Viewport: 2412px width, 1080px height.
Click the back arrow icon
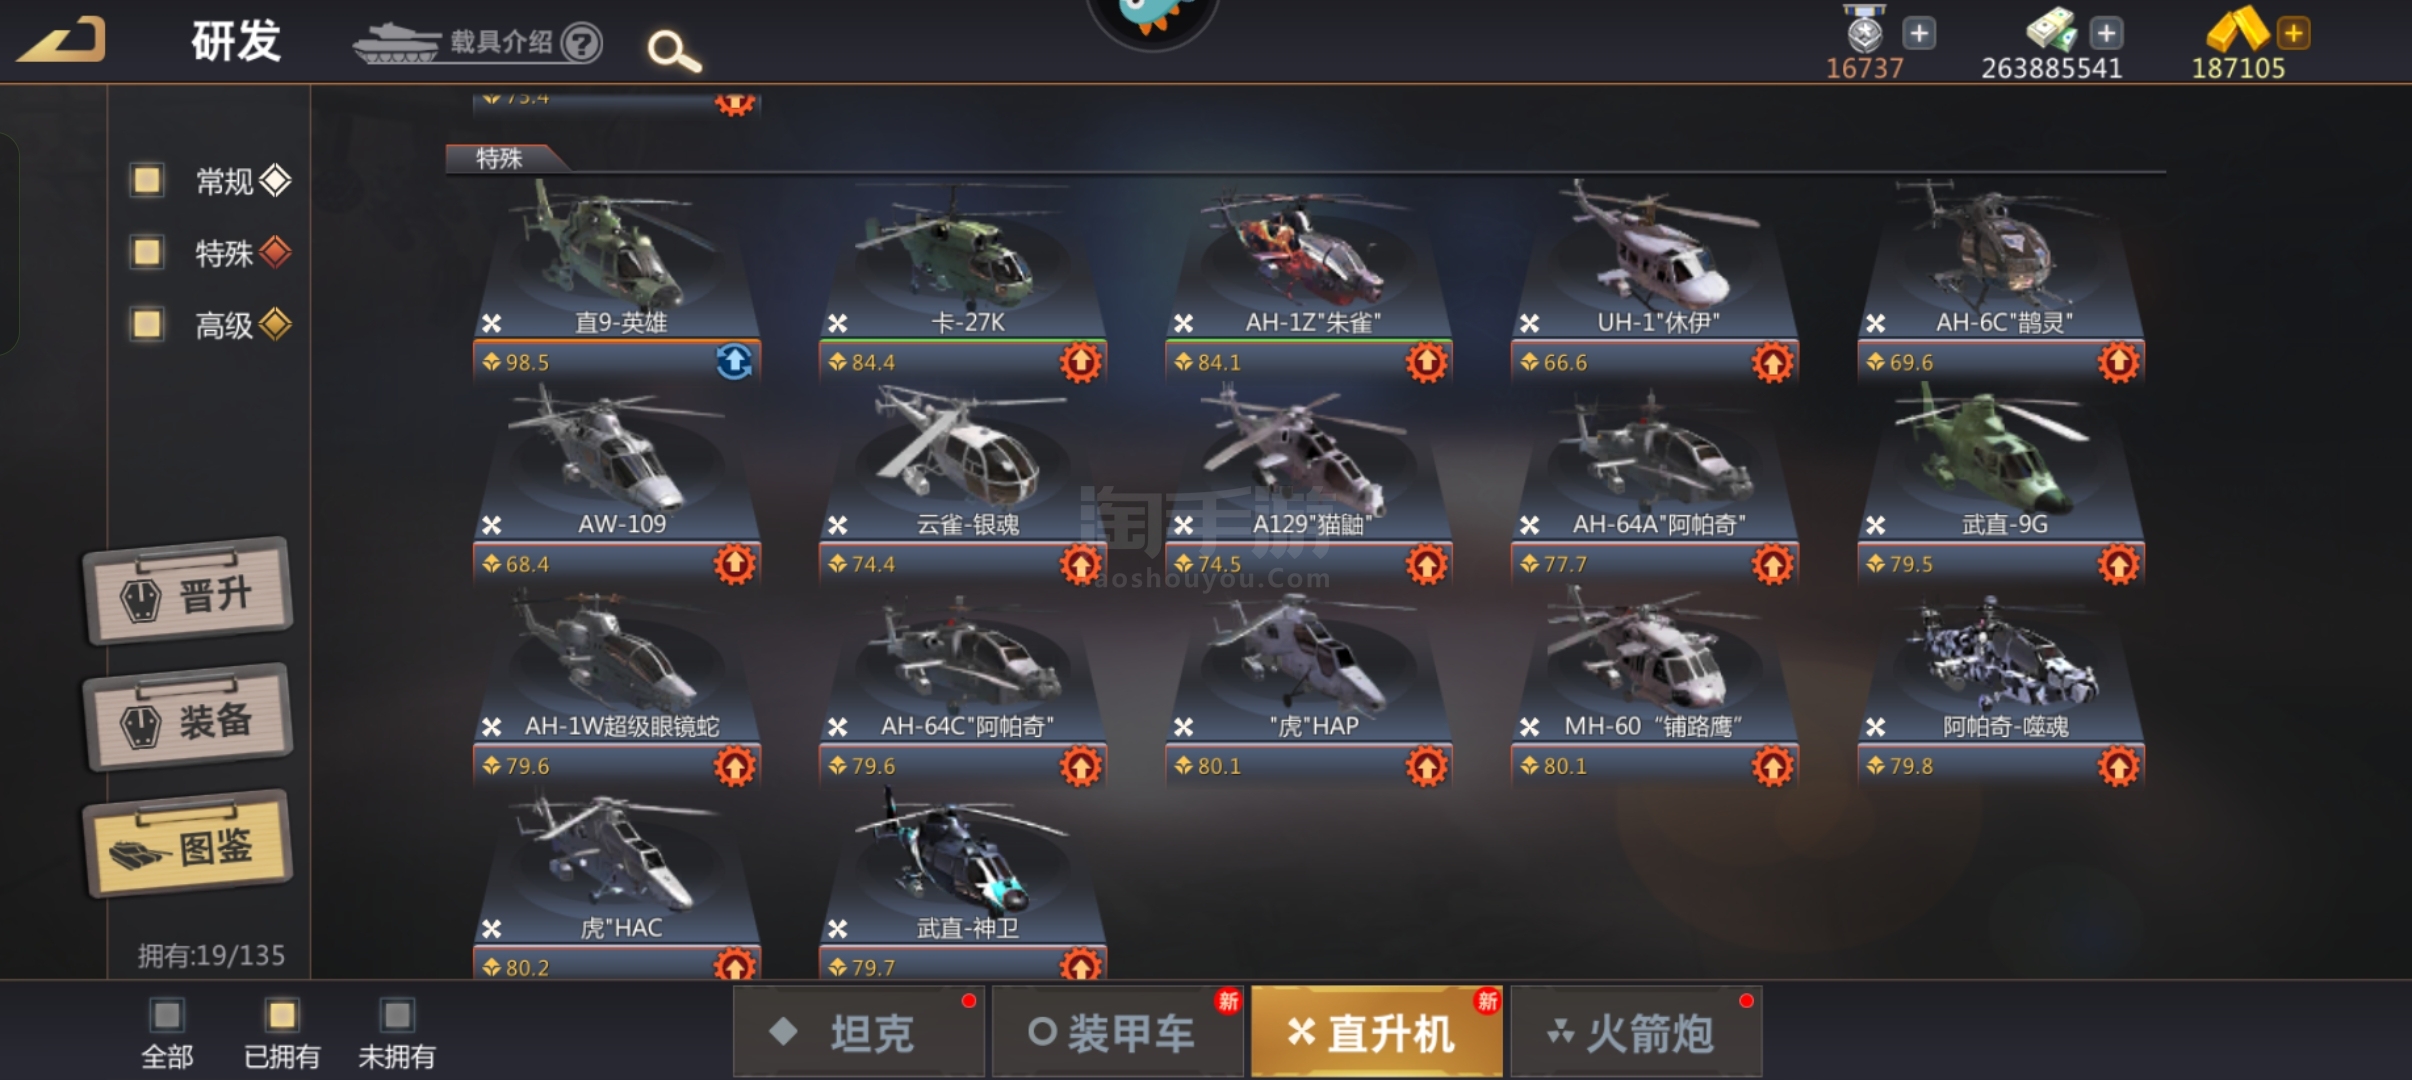(62, 40)
